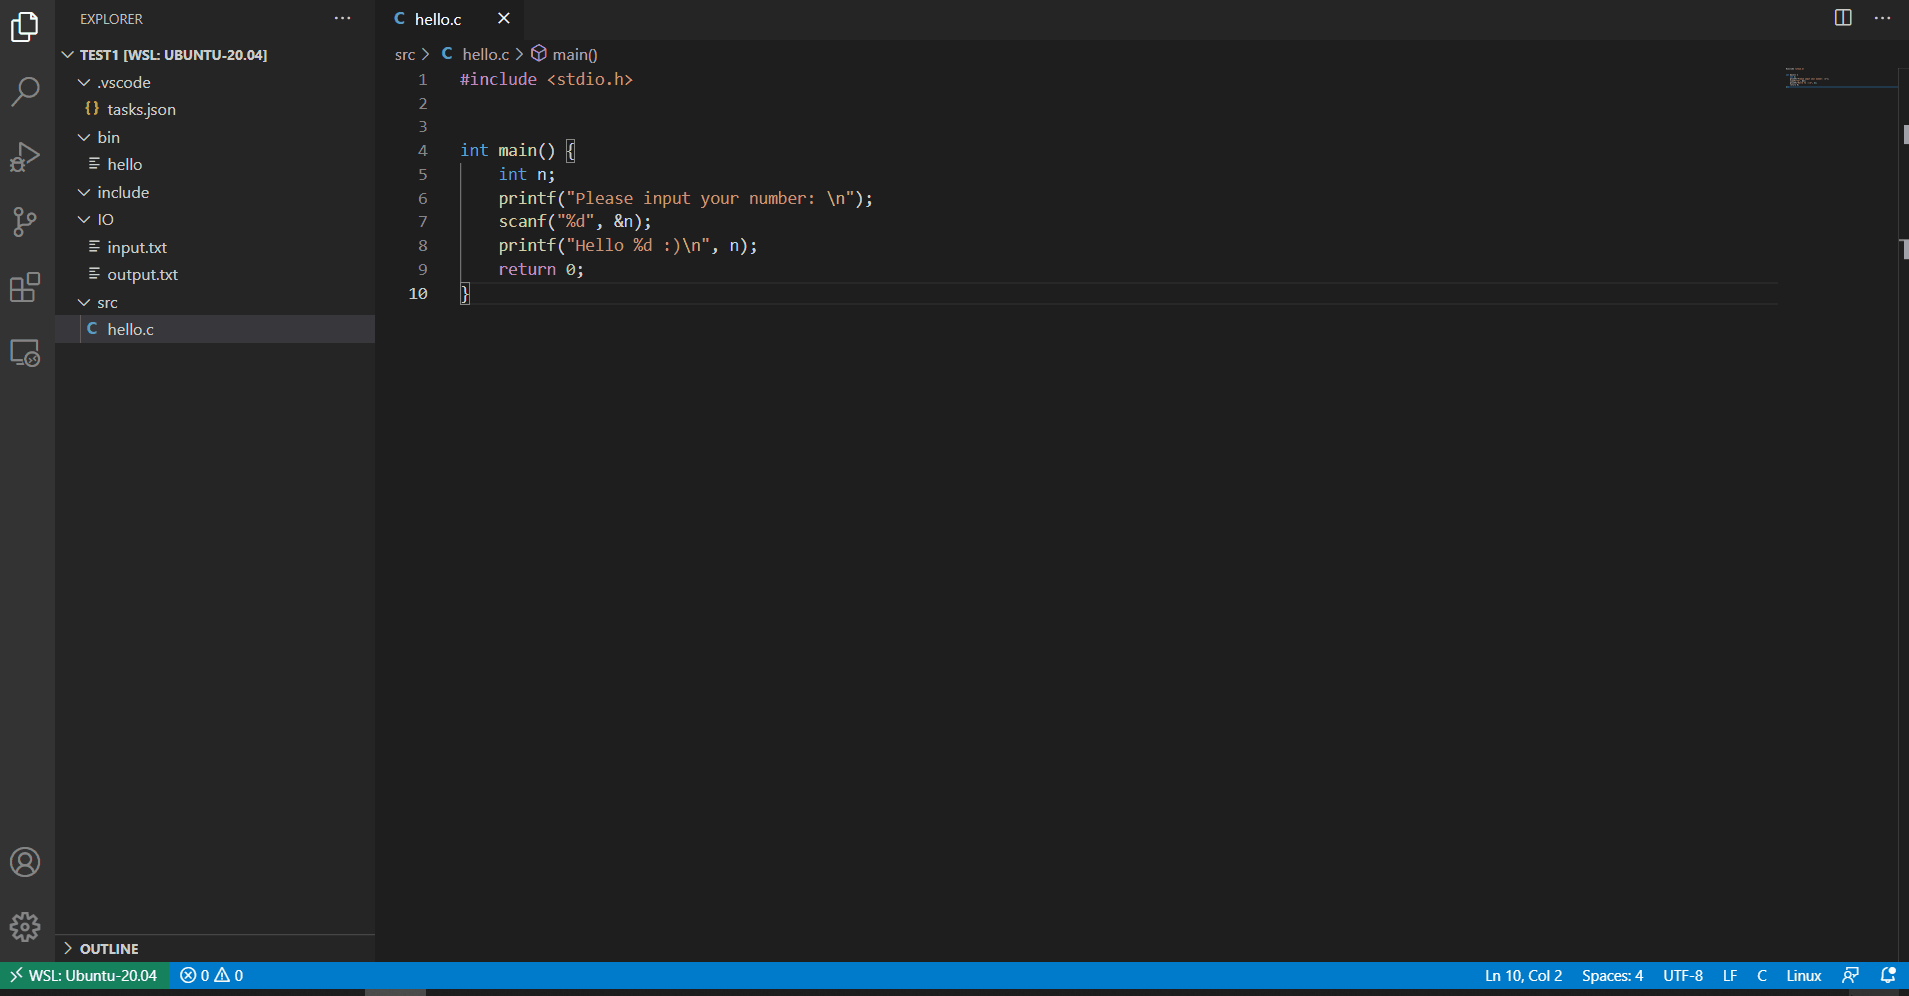Expand the OUTLINE section
The height and width of the screenshot is (996, 1909).
(215, 948)
